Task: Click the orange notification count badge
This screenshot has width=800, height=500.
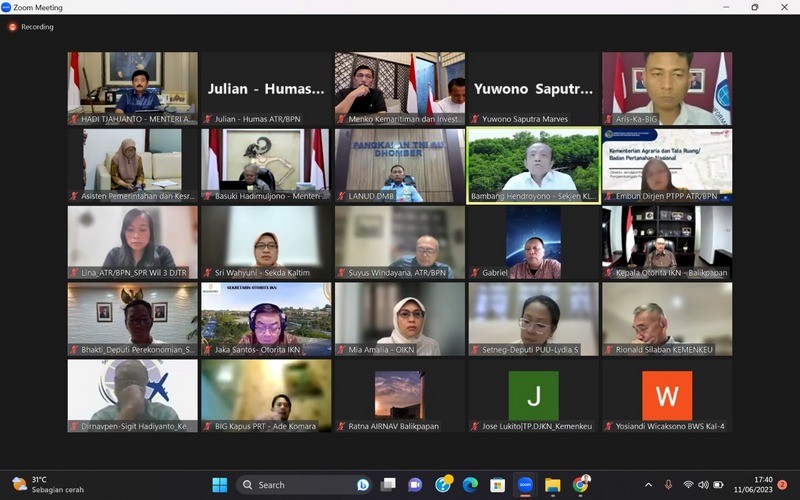Action: pyautogui.click(x=782, y=485)
